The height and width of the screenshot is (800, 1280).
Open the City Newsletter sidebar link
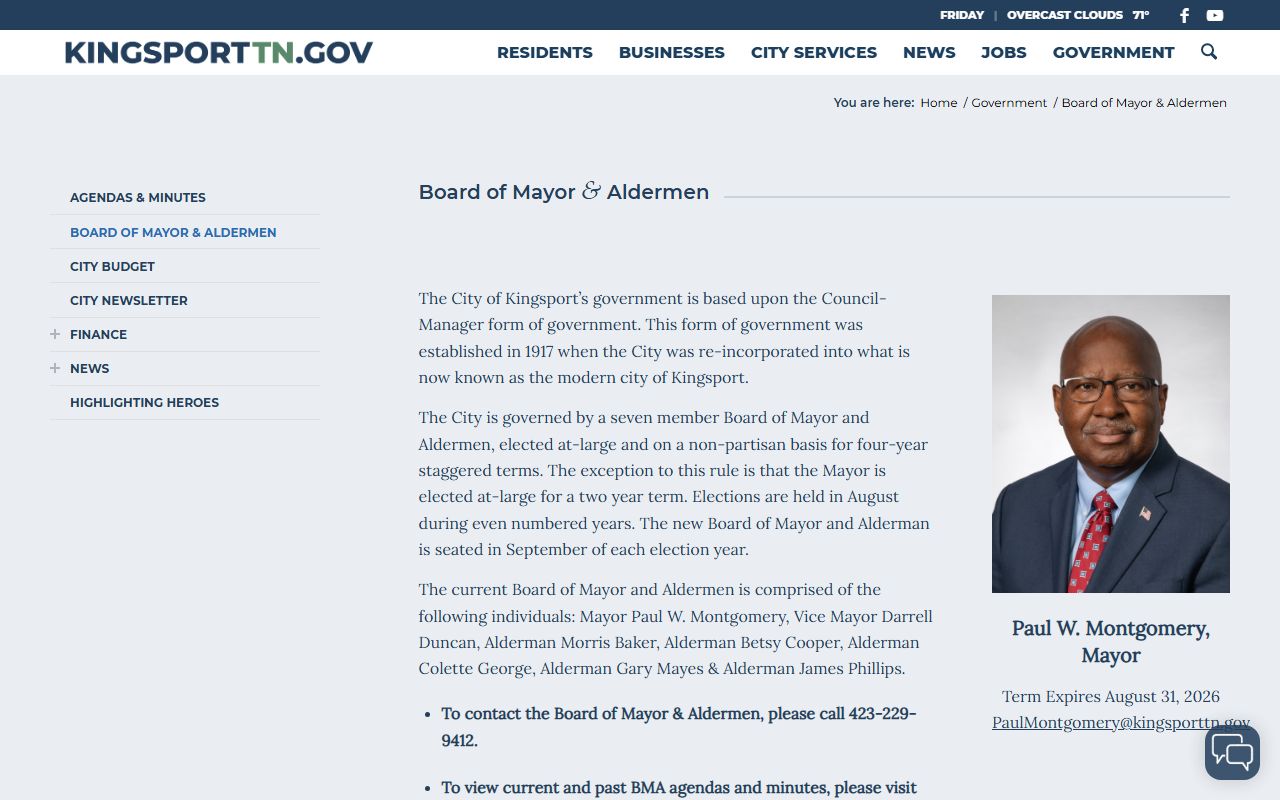click(x=129, y=300)
